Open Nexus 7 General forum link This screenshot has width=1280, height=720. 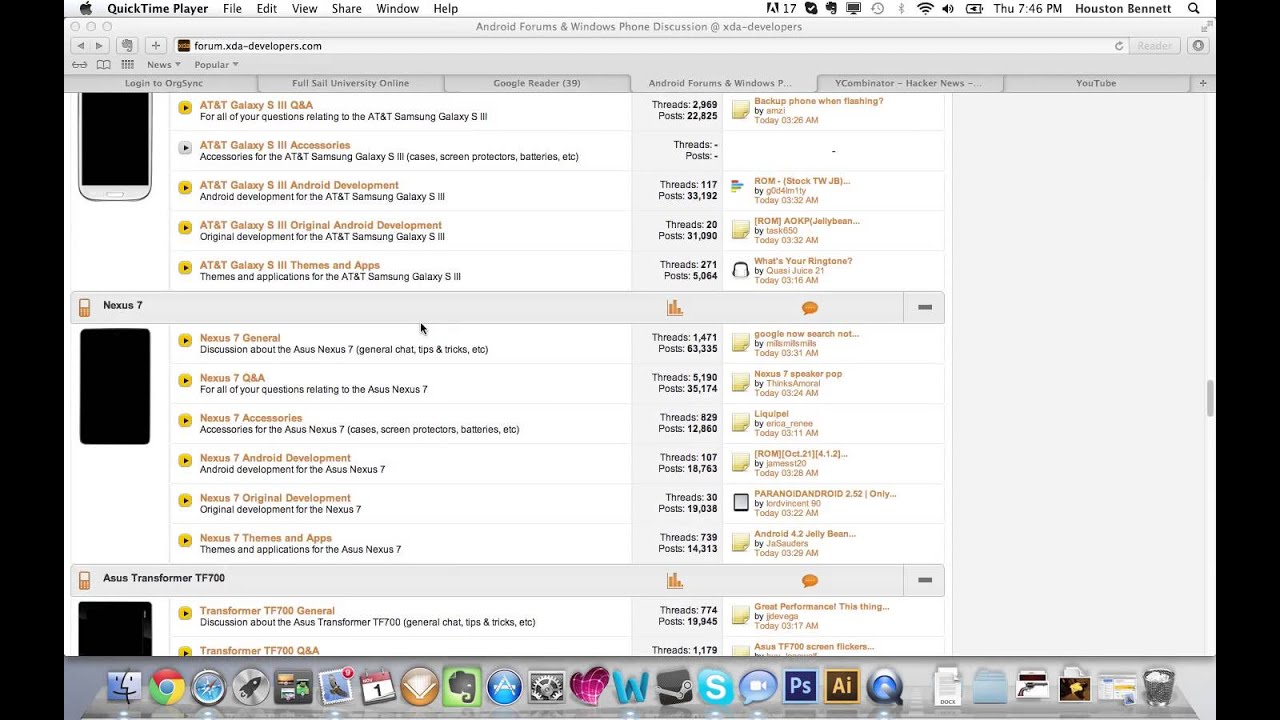(x=240, y=338)
